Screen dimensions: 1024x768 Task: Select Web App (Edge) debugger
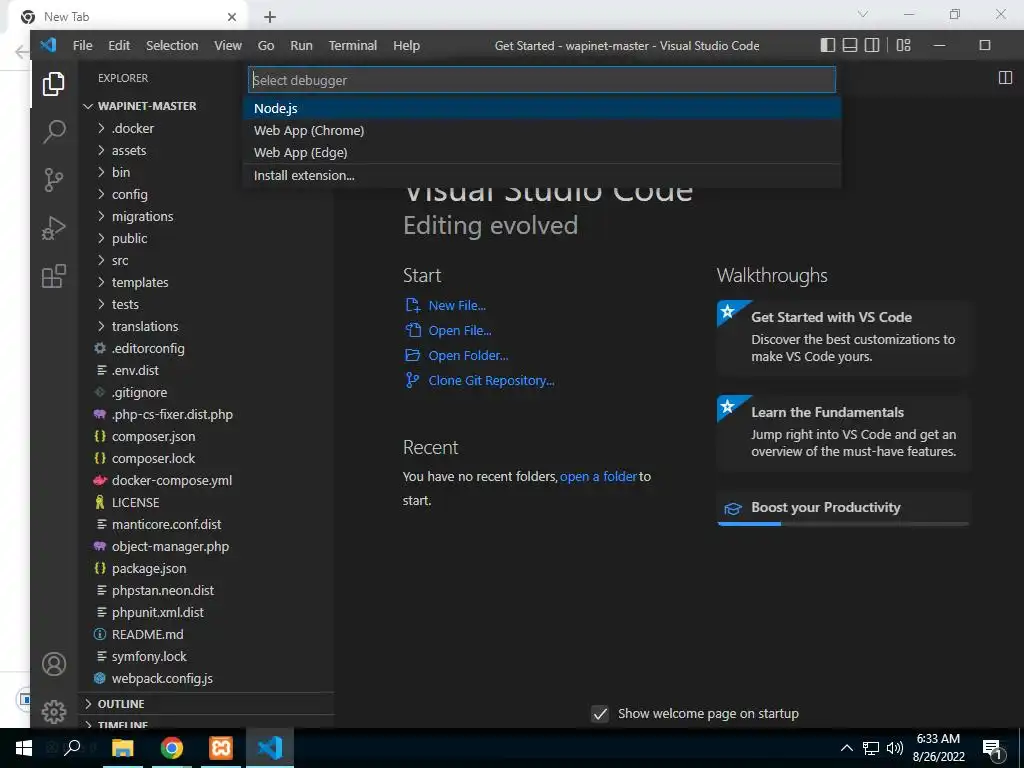click(541, 153)
